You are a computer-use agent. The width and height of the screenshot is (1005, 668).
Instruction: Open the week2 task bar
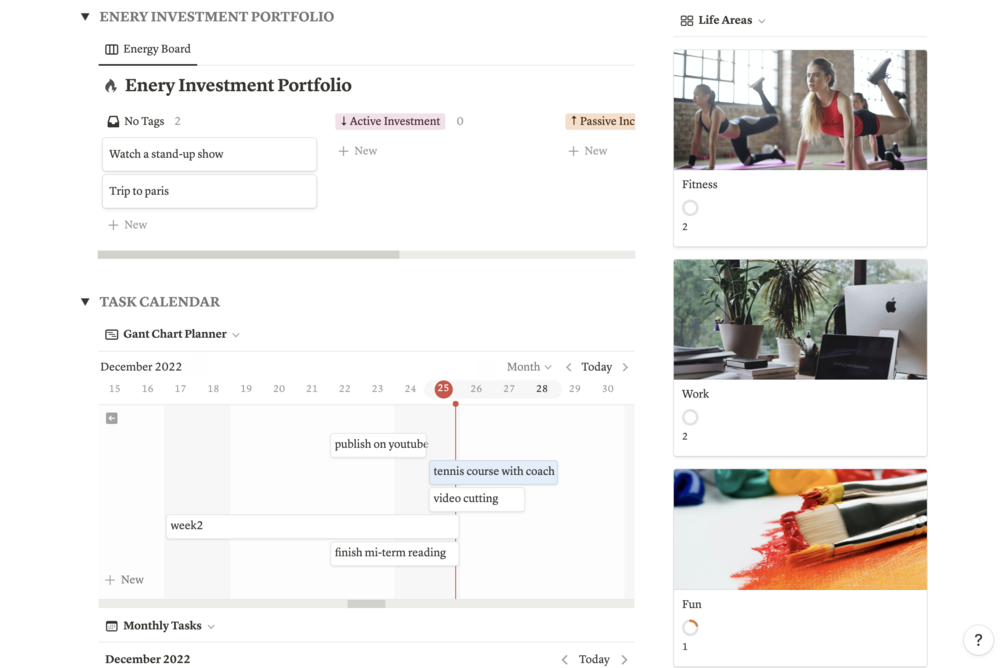[313, 526]
